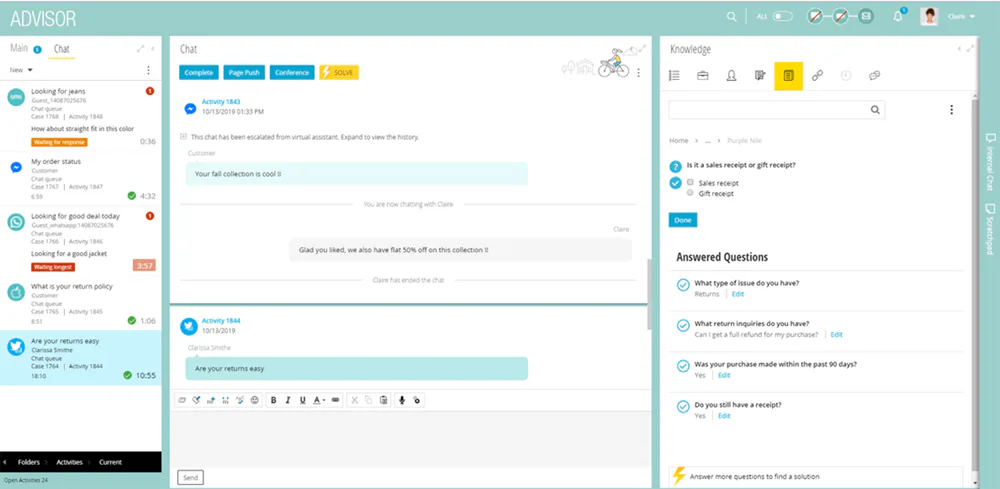The image size is (1000, 489).
Task: Open the New dropdown in chat list
Action: pyautogui.click(x=21, y=70)
